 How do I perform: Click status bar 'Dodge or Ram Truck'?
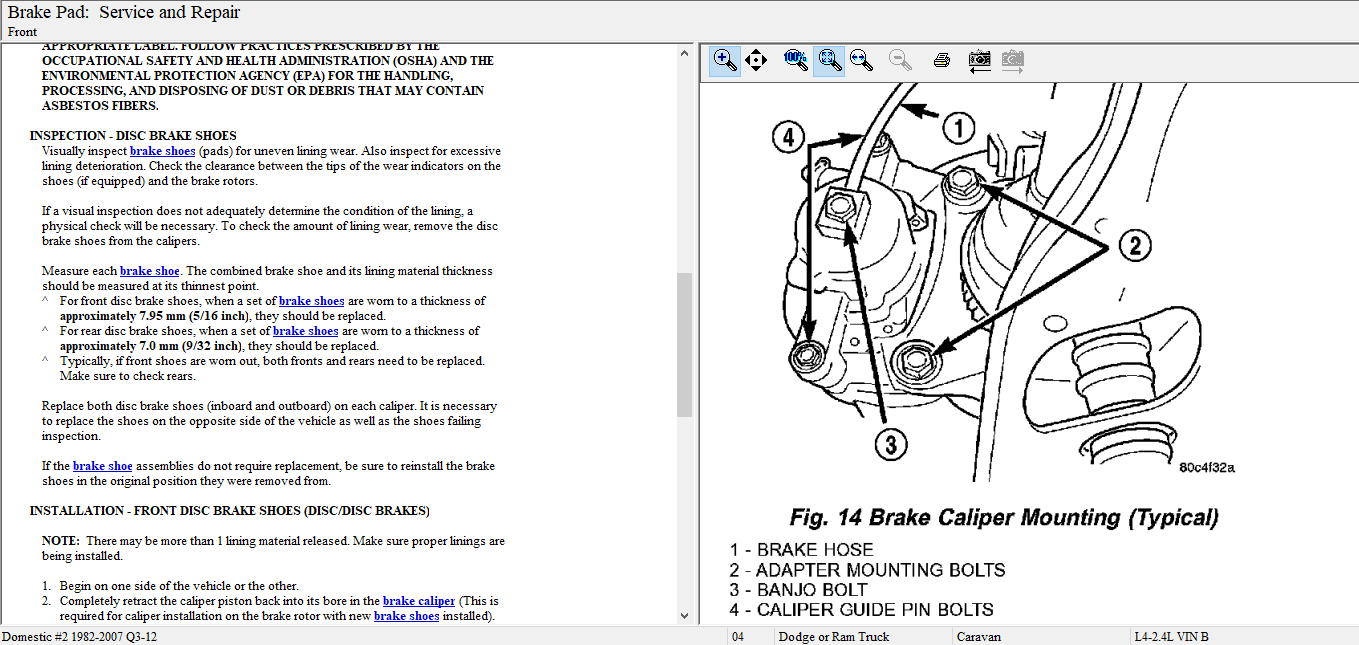pyautogui.click(x=834, y=637)
